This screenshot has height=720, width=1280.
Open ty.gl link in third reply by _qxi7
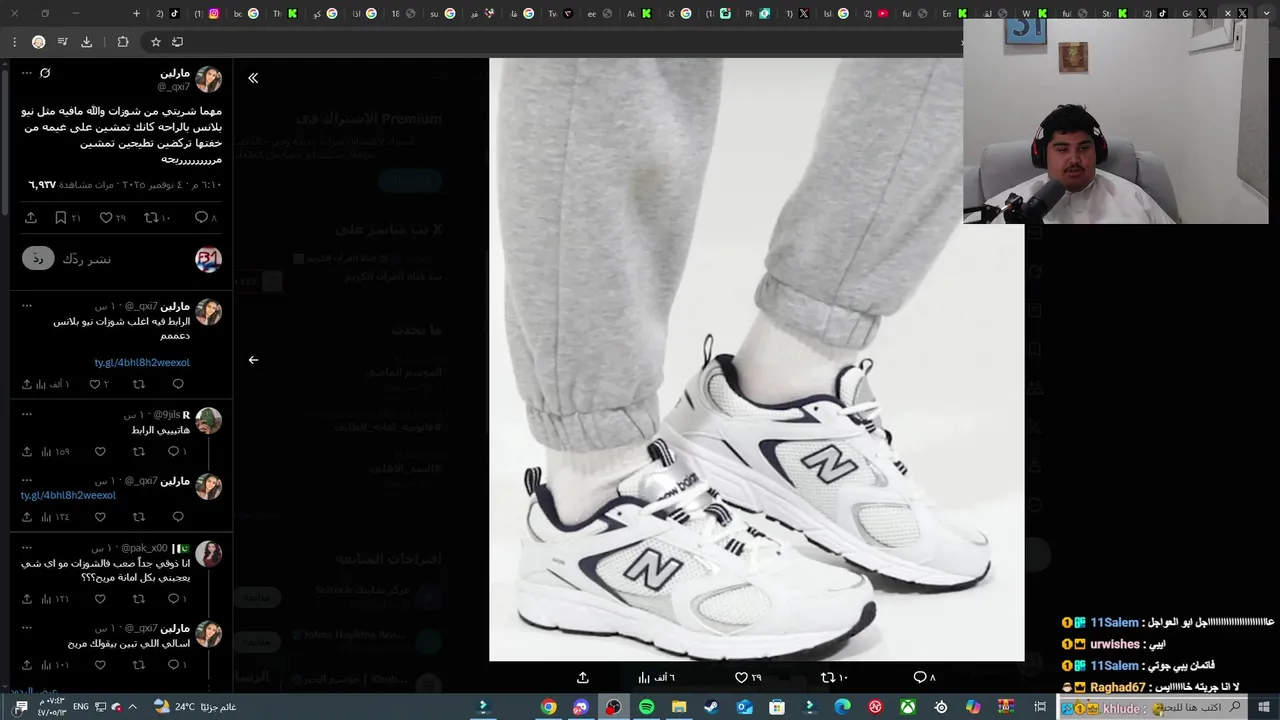[x=68, y=495]
